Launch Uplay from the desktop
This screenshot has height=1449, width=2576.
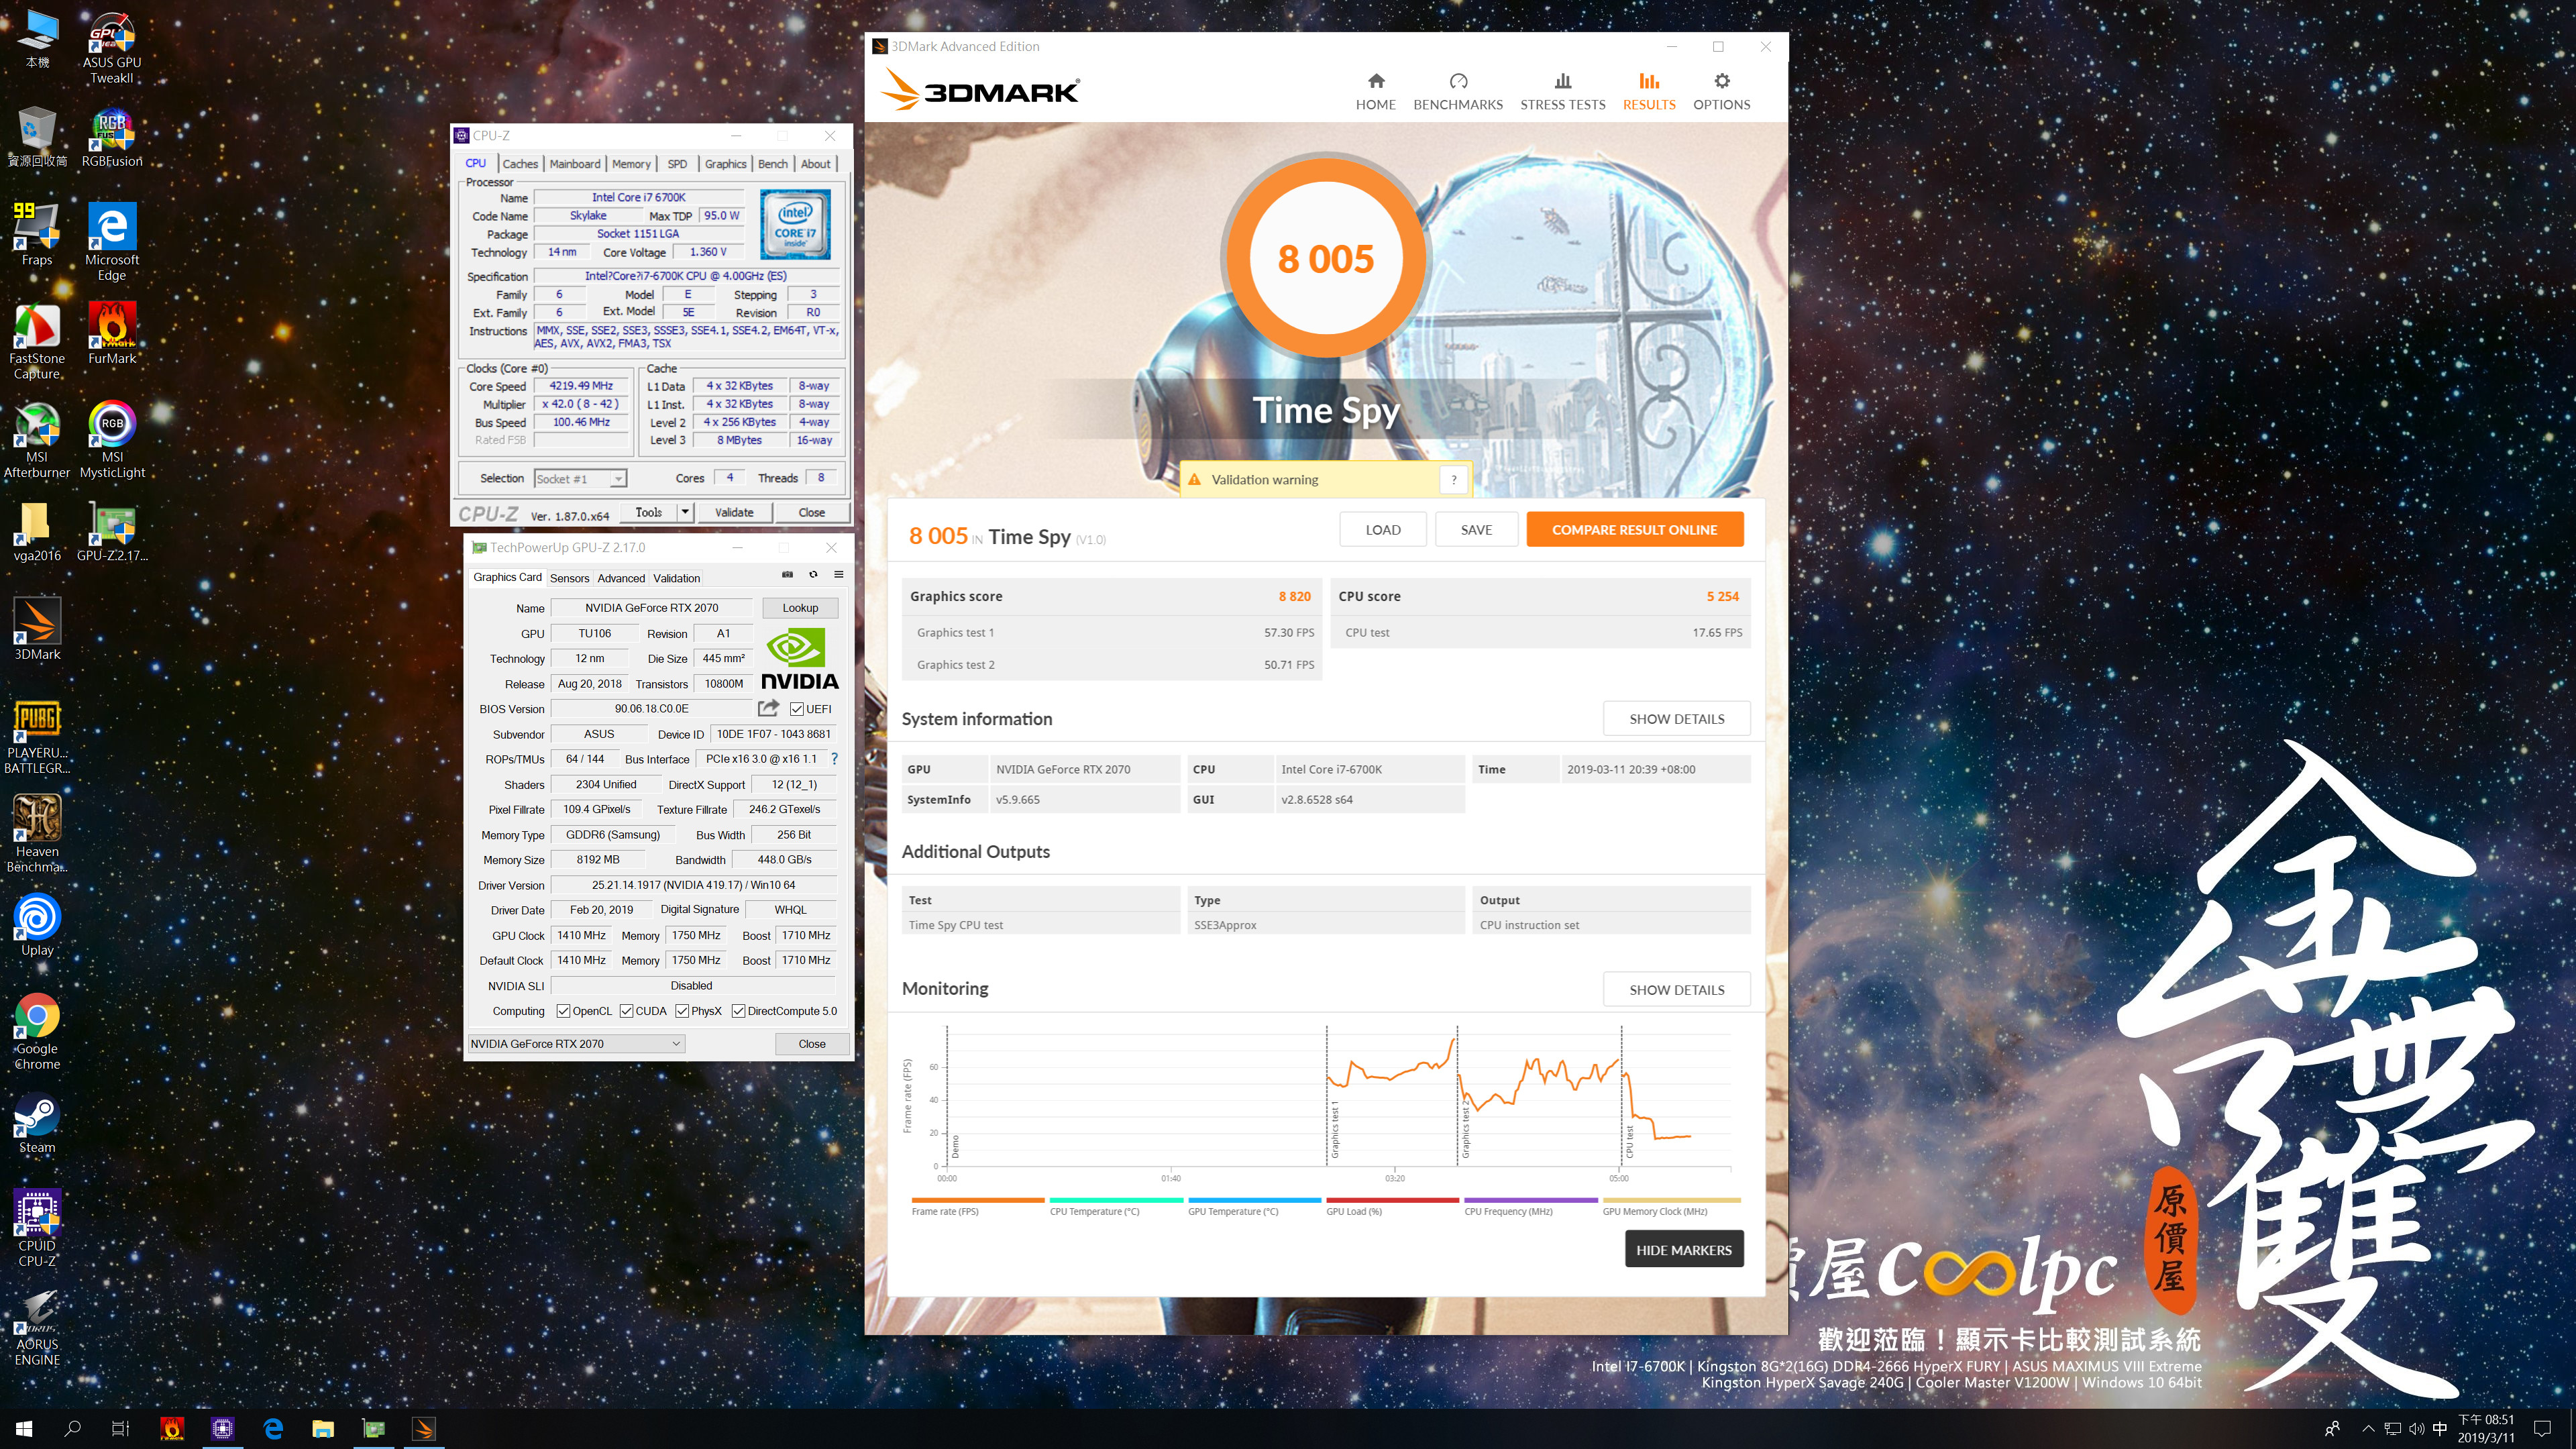37,925
